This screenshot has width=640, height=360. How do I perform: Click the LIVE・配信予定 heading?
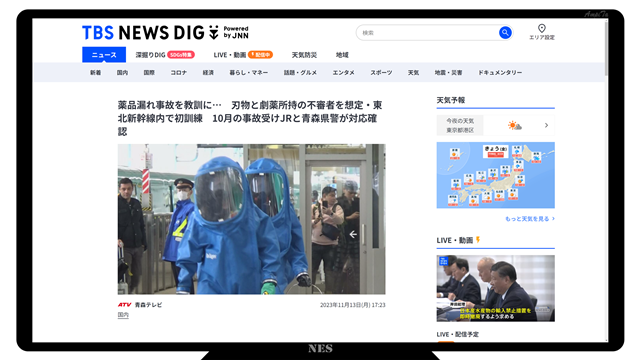point(458,334)
